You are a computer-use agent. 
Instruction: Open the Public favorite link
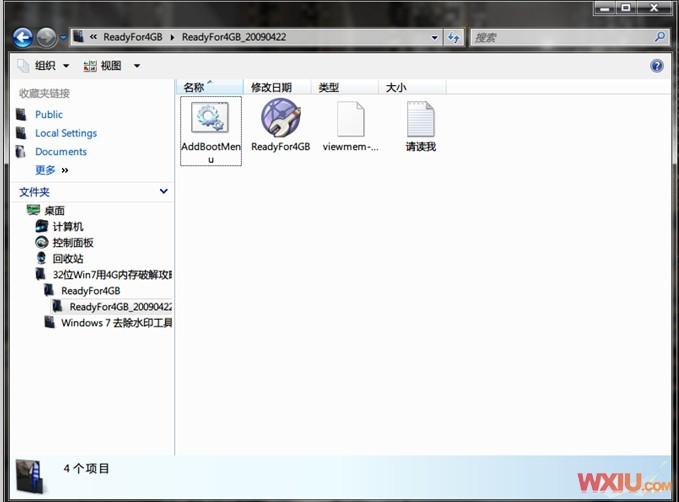(49, 115)
